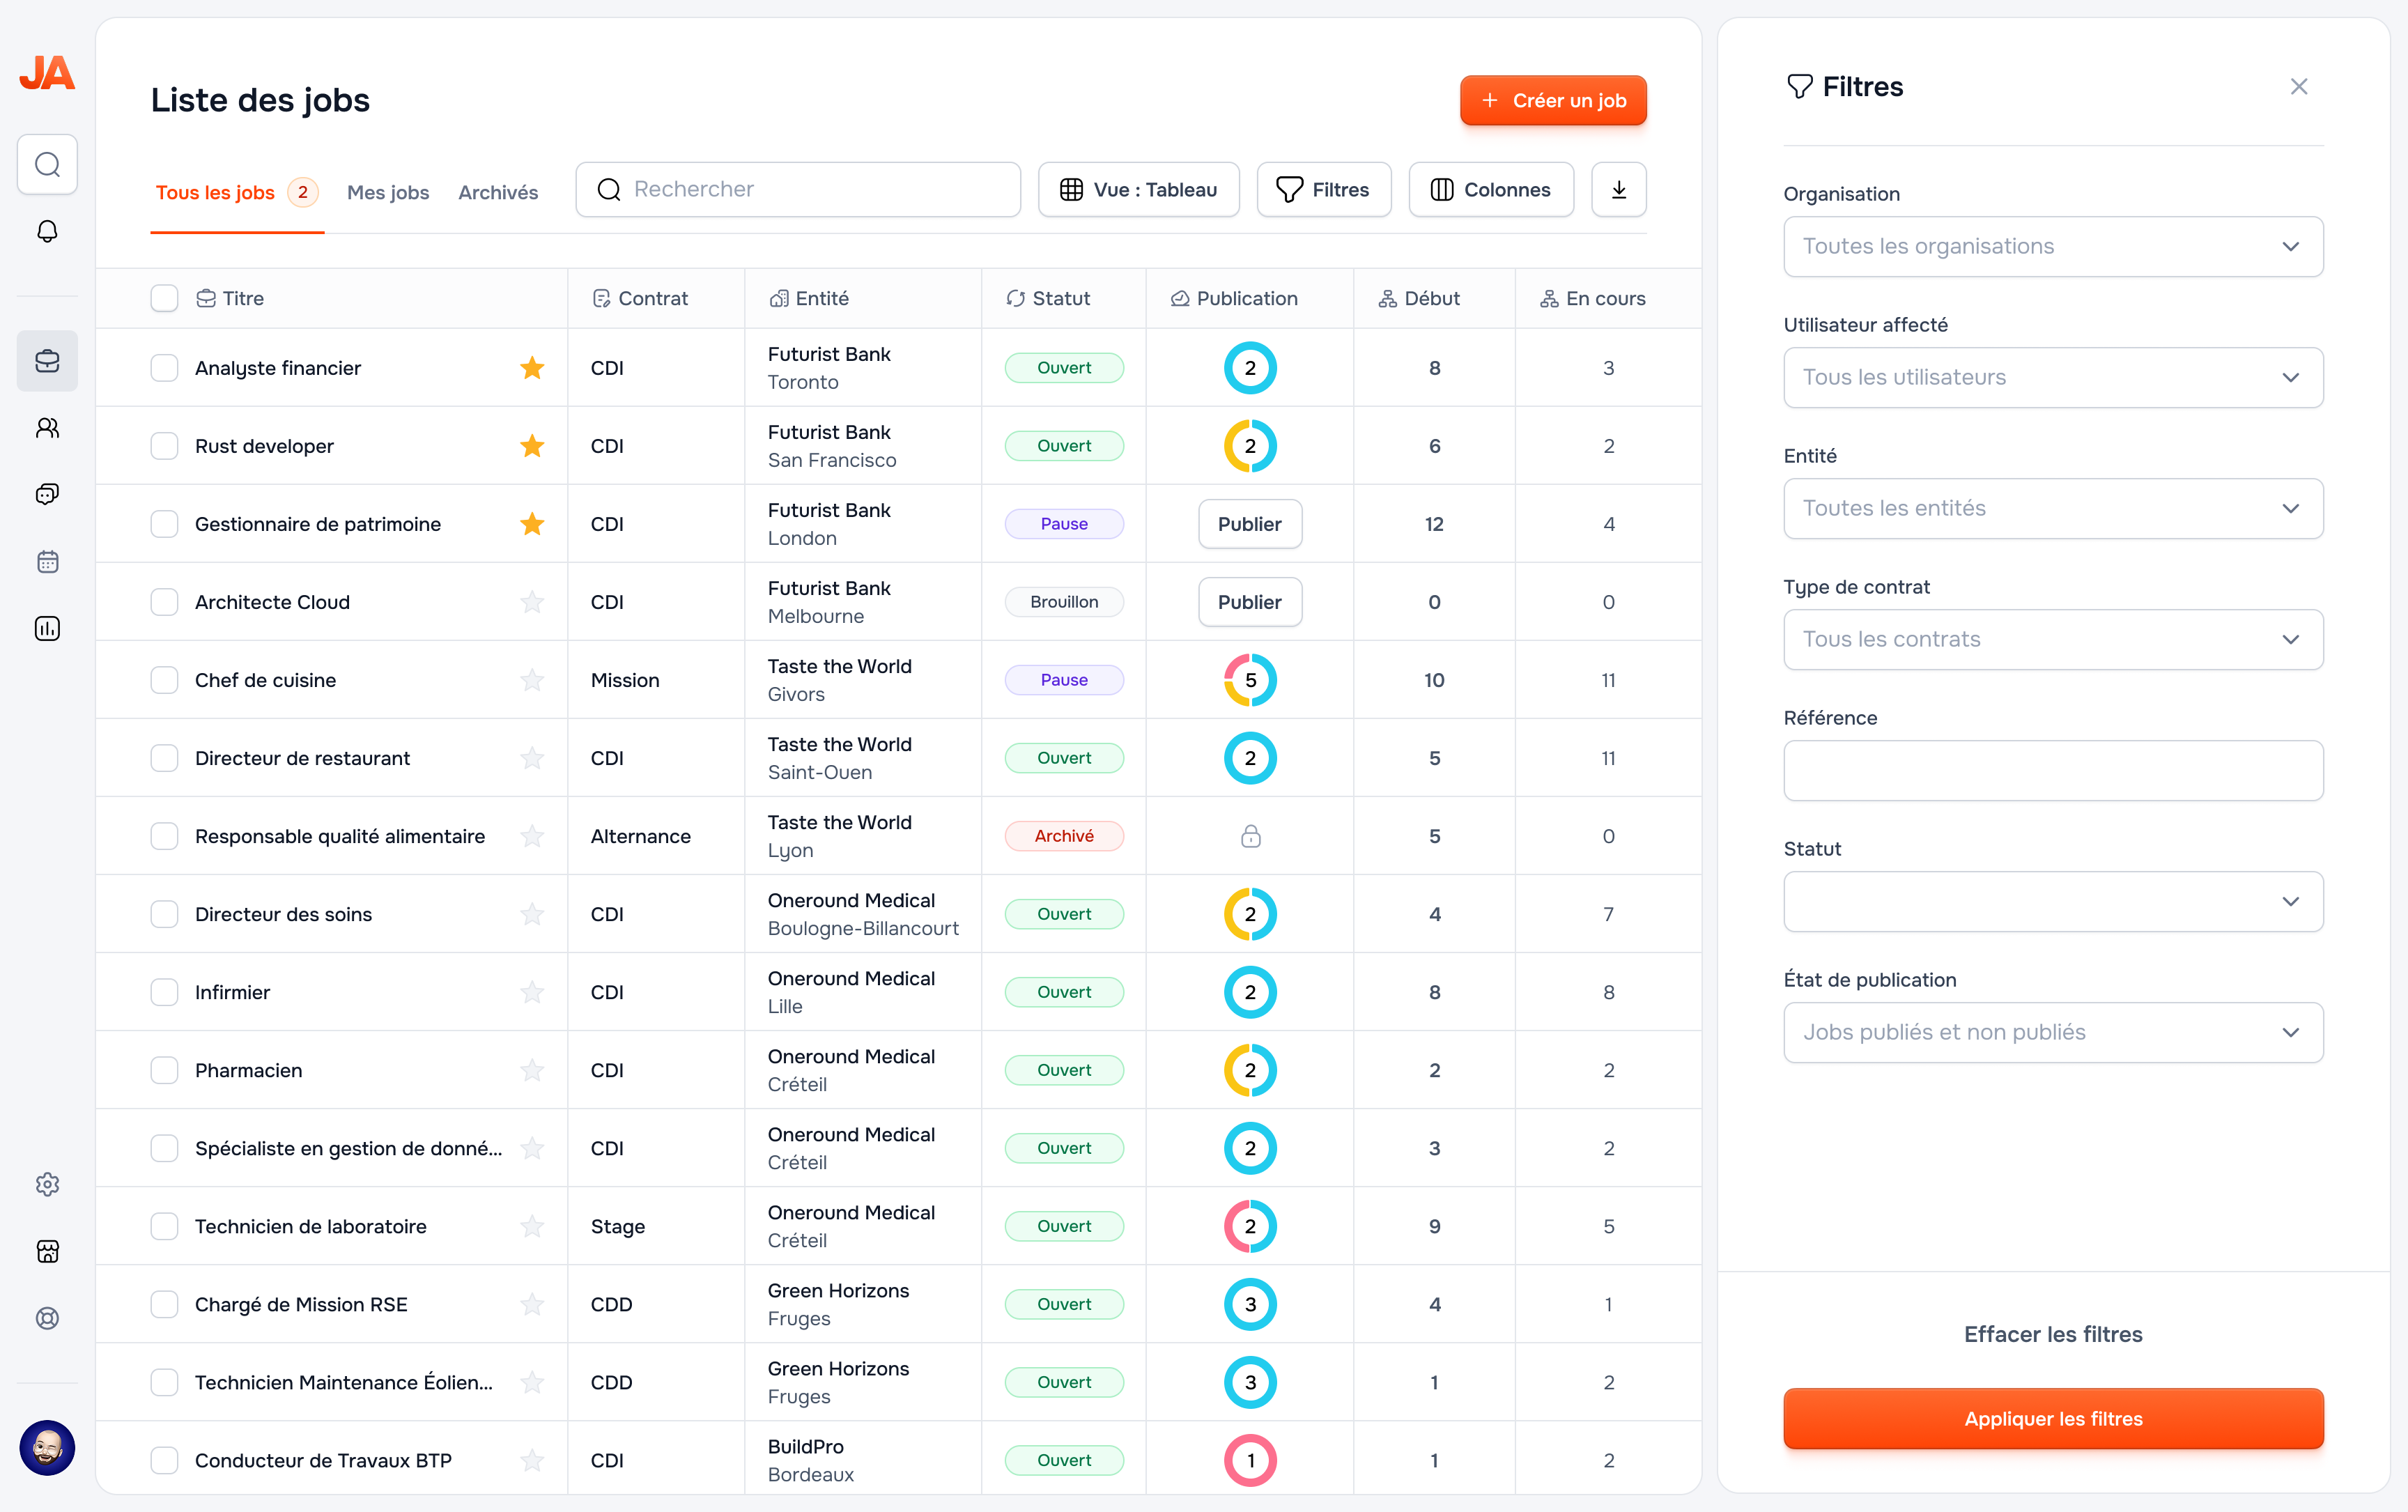
Task: Toggle the select-all checkbox in header
Action: pos(164,298)
